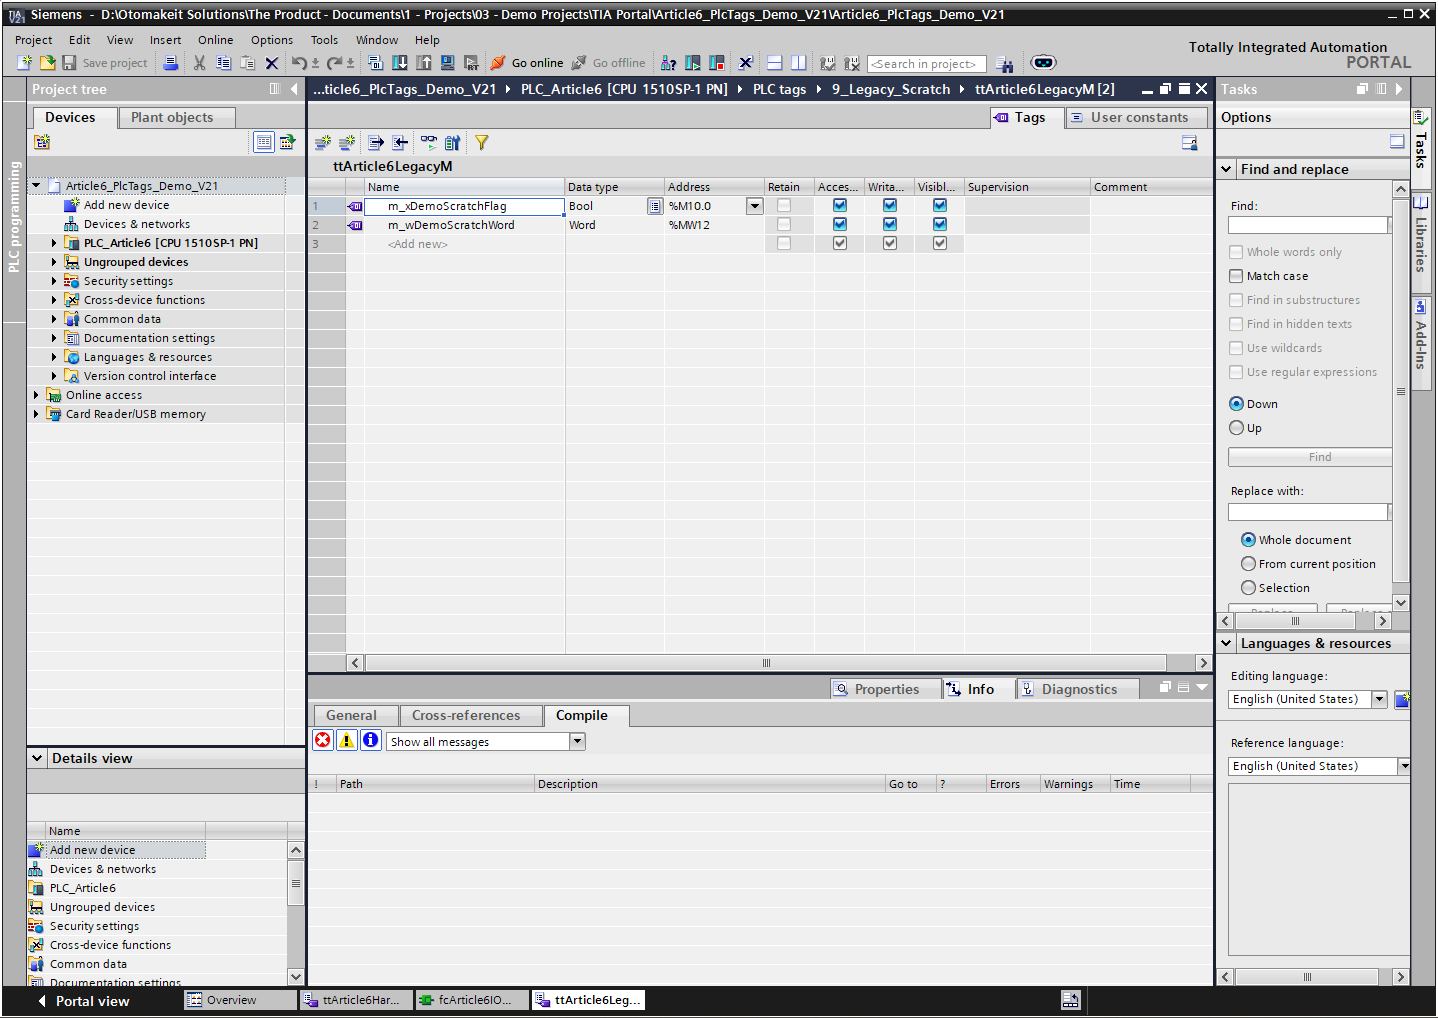
Task: Collapse Languages & resources section
Action: (1227, 643)
